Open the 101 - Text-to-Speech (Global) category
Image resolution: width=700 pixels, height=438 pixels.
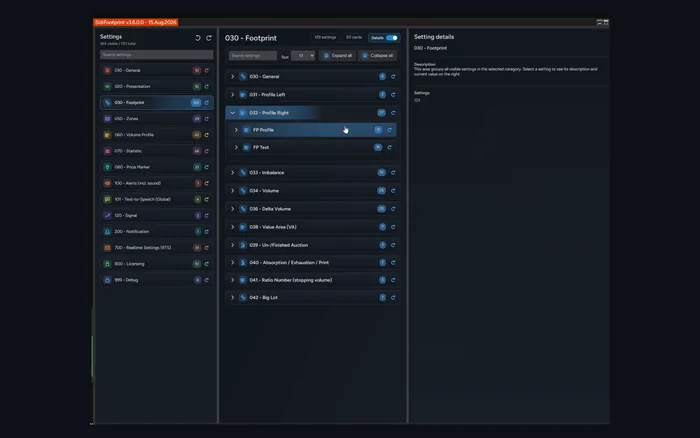(x=157, y=200)
